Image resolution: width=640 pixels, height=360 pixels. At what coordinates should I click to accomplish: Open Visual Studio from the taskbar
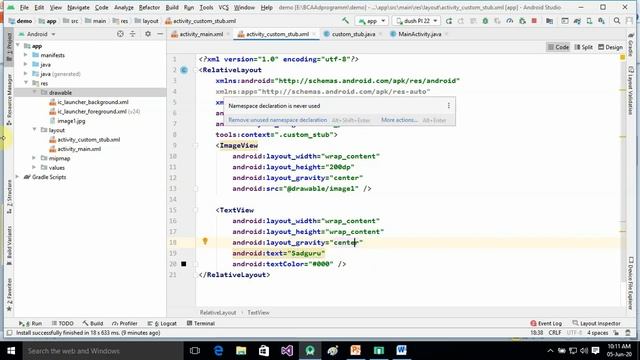click(287, 351)
